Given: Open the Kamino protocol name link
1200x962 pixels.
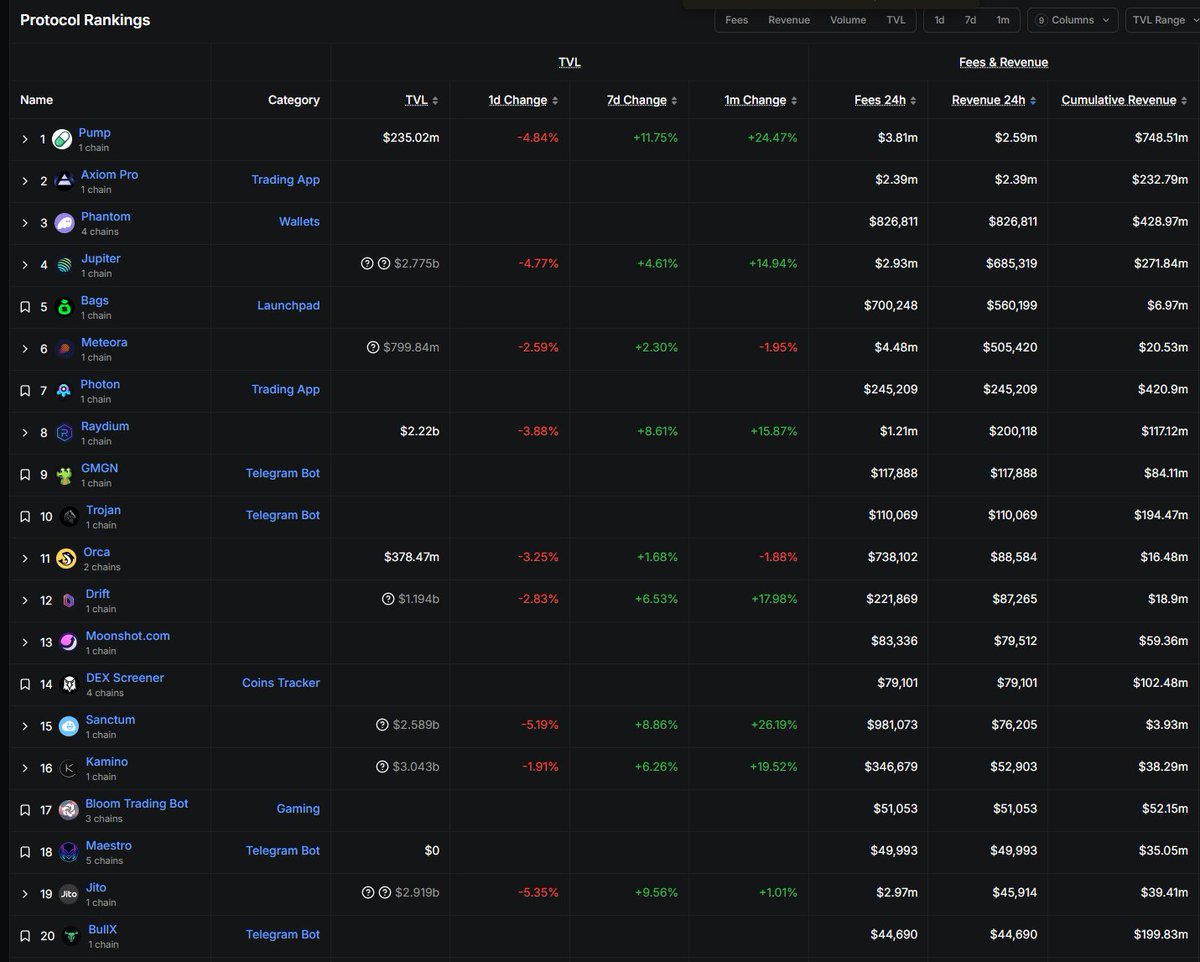Looking at the screenshot, I should (x=107, y=762).
